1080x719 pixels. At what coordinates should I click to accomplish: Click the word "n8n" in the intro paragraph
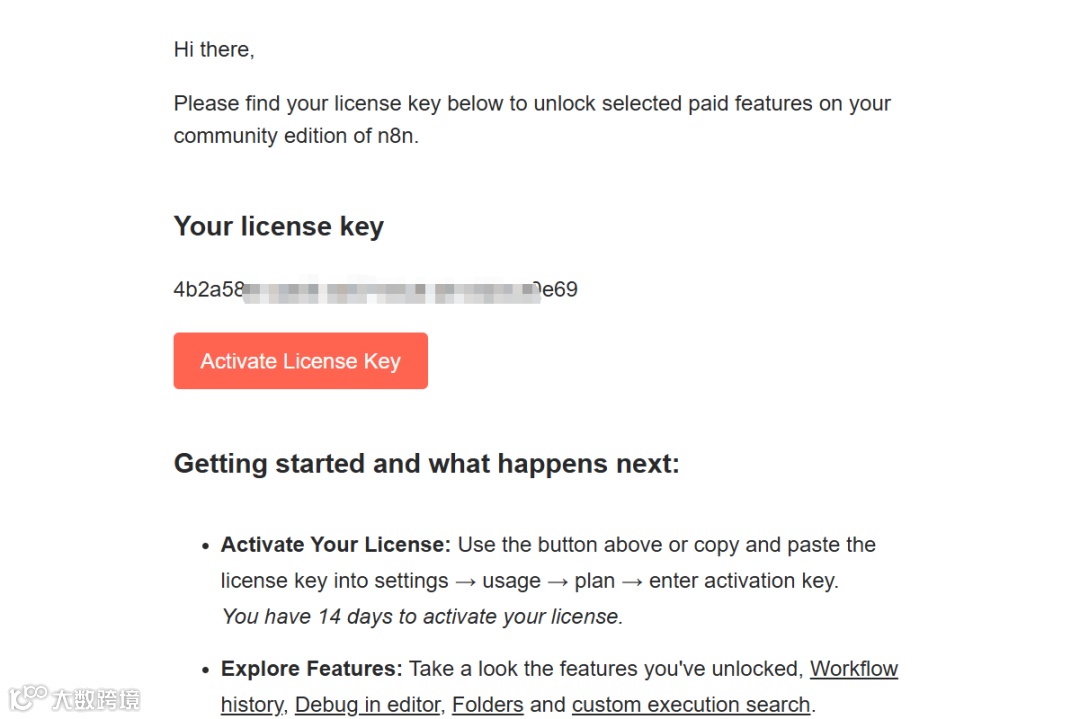click(x=396, y=136)
